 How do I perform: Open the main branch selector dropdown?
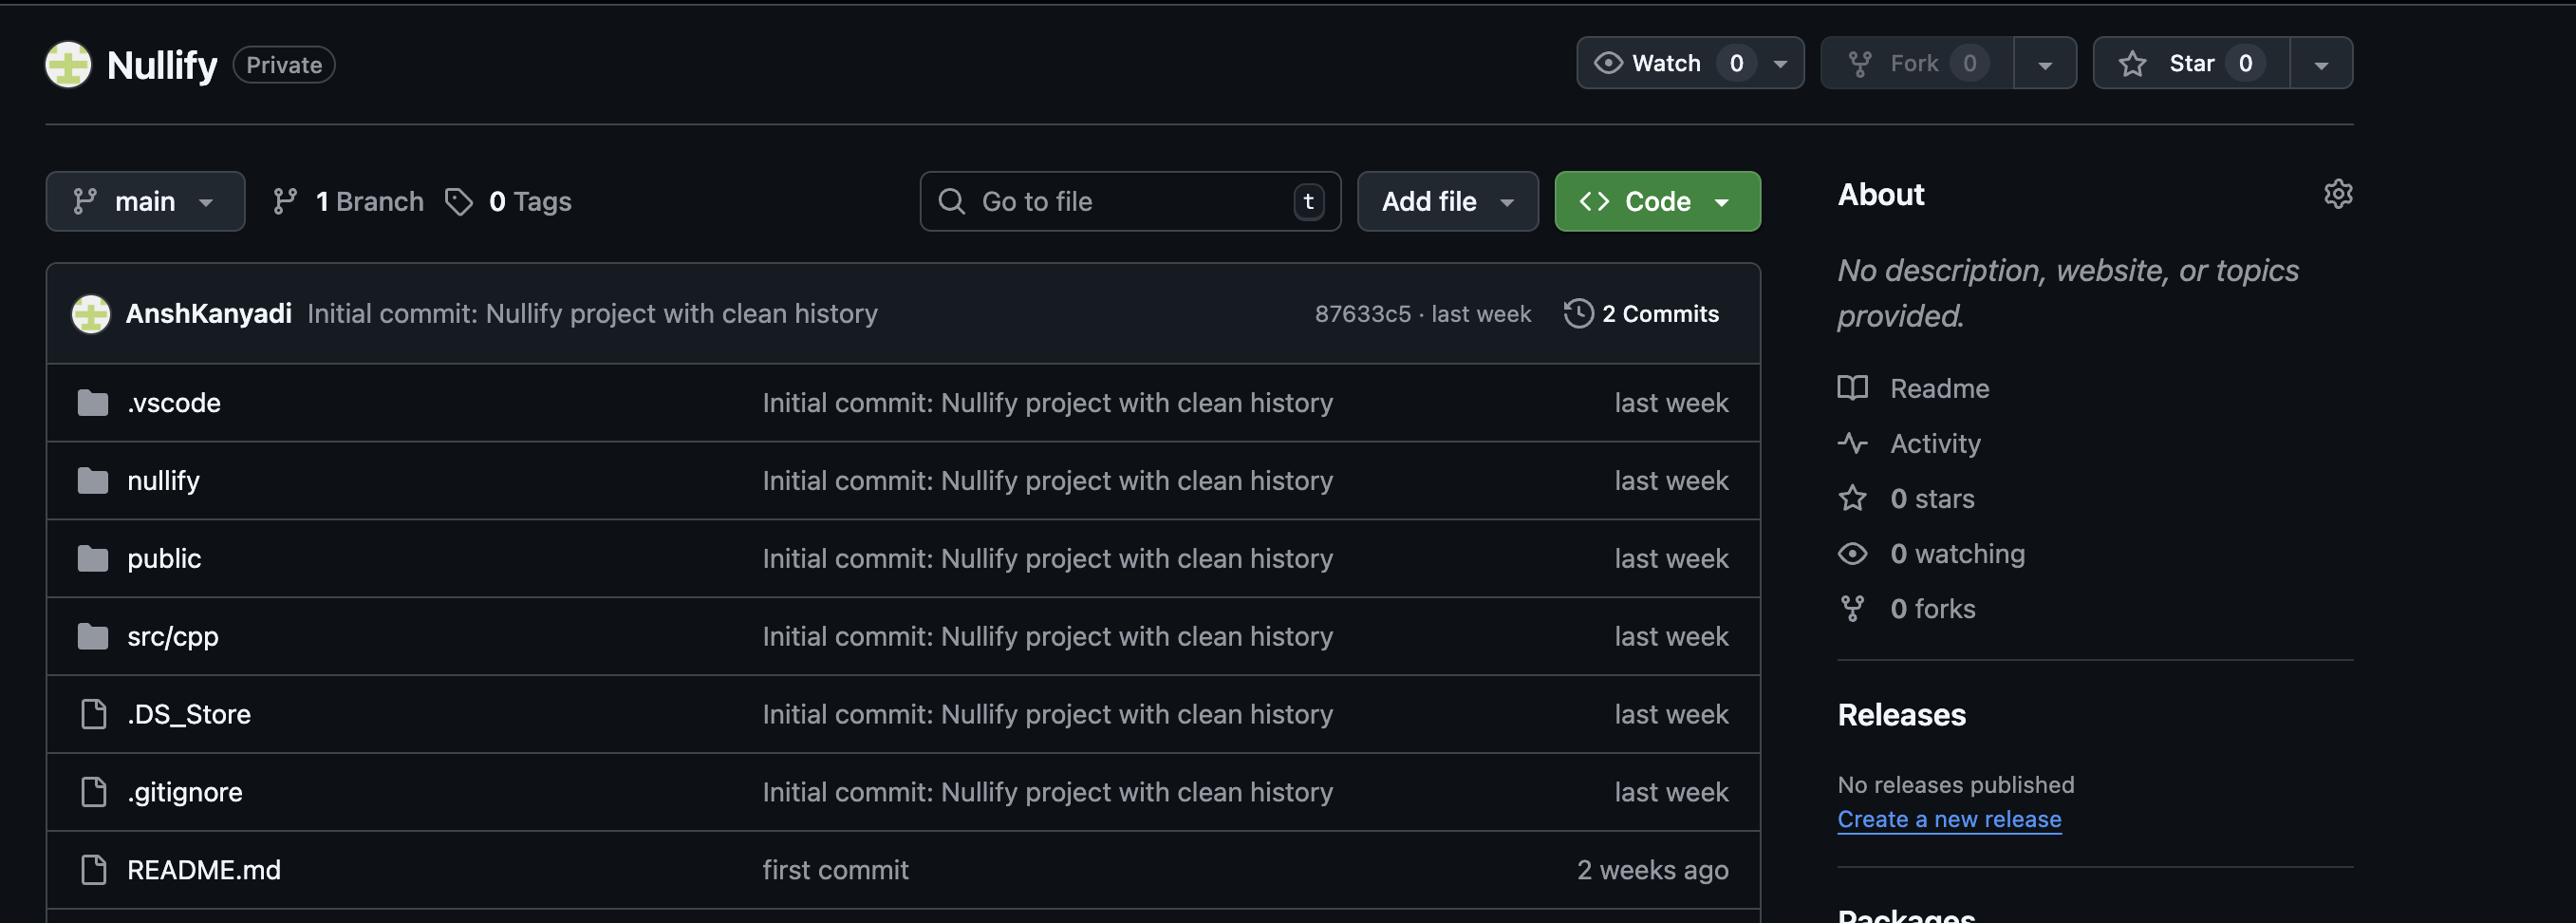145,201
